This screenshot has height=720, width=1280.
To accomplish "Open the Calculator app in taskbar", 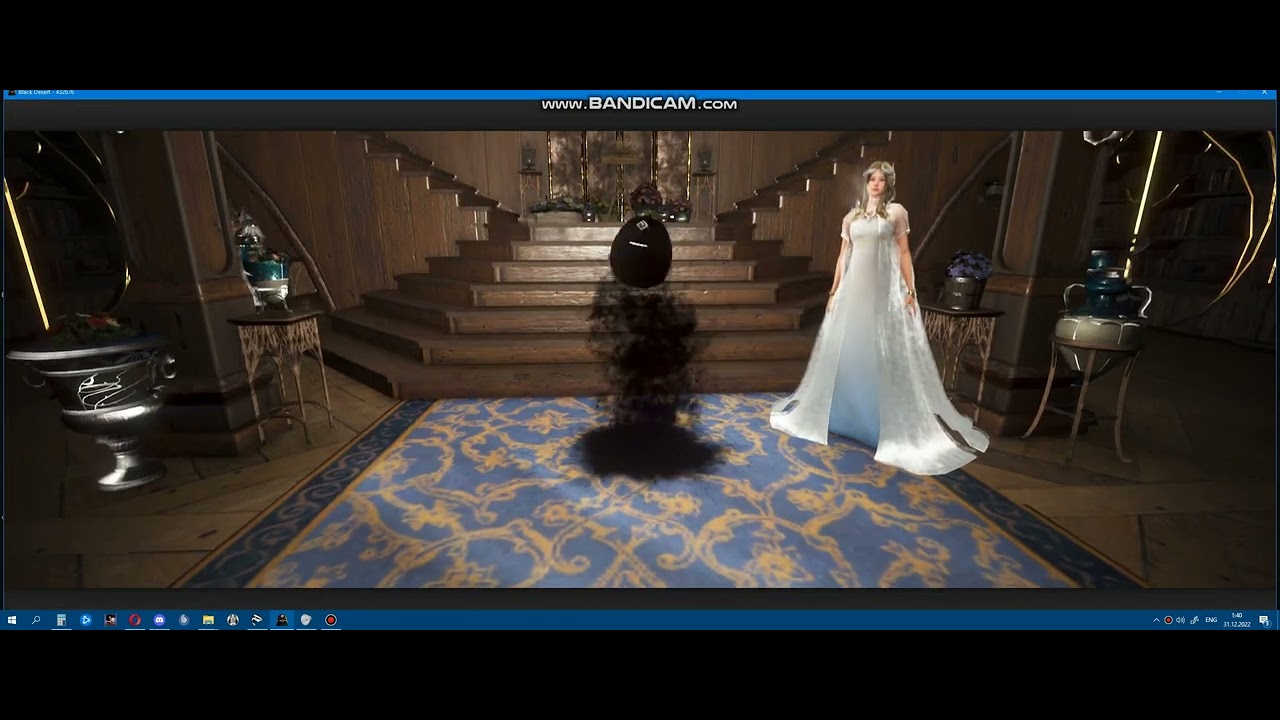I will pos(61,620).
